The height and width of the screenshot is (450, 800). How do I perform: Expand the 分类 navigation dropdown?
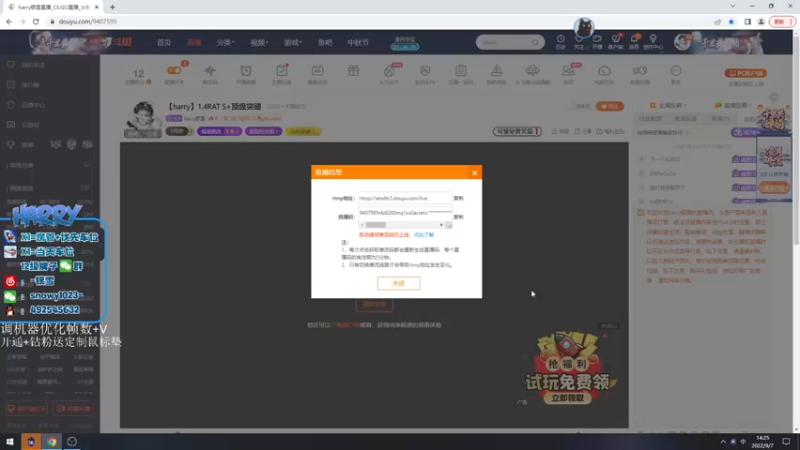(225, 42)
